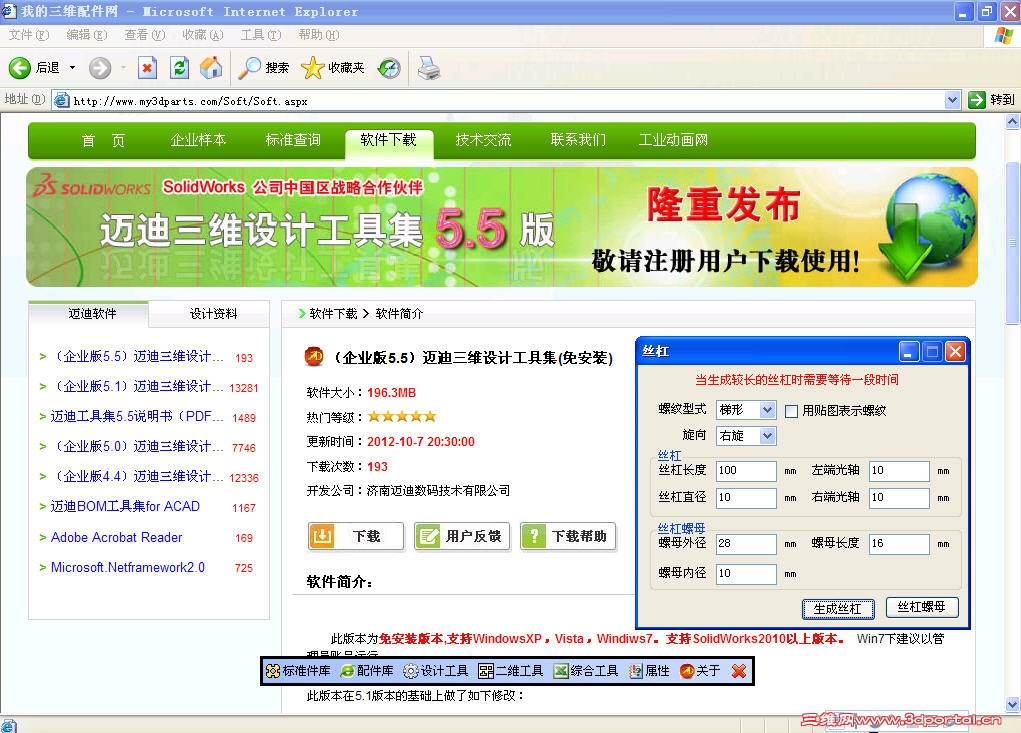Go to the Home page icon

pos(211,67)
